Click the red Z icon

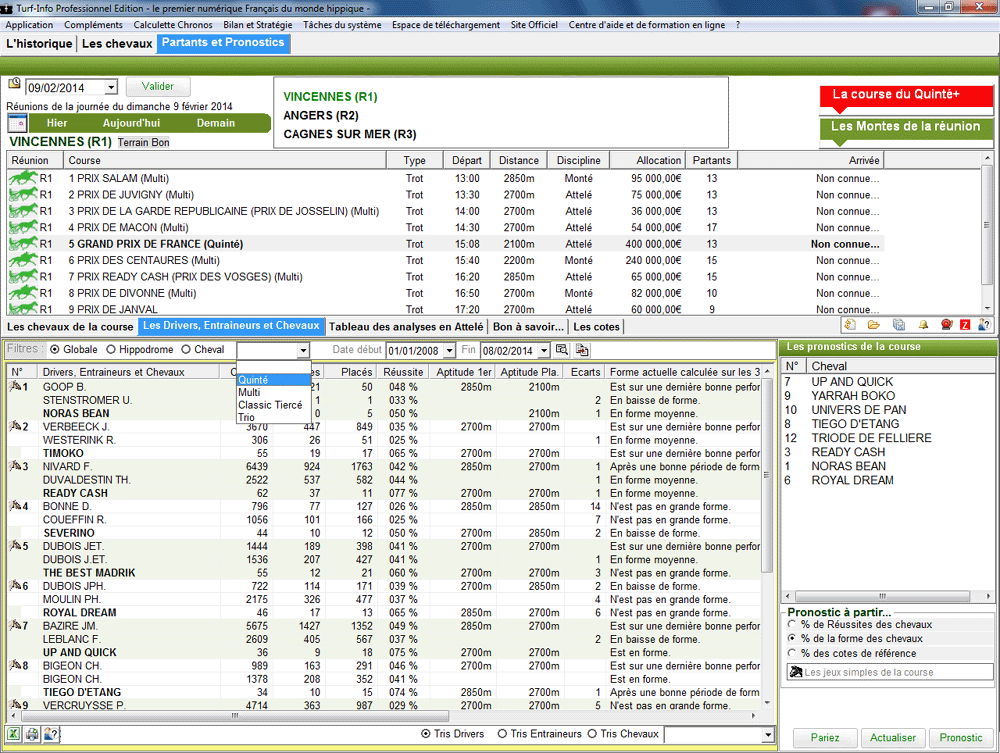[964, 325]
